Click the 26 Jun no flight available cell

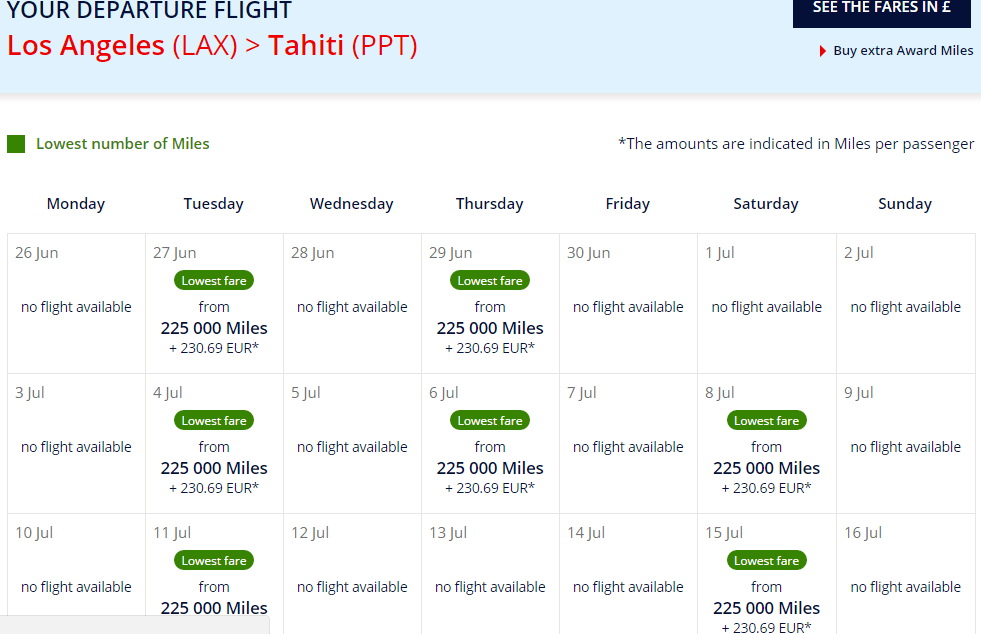click(76, 304)
